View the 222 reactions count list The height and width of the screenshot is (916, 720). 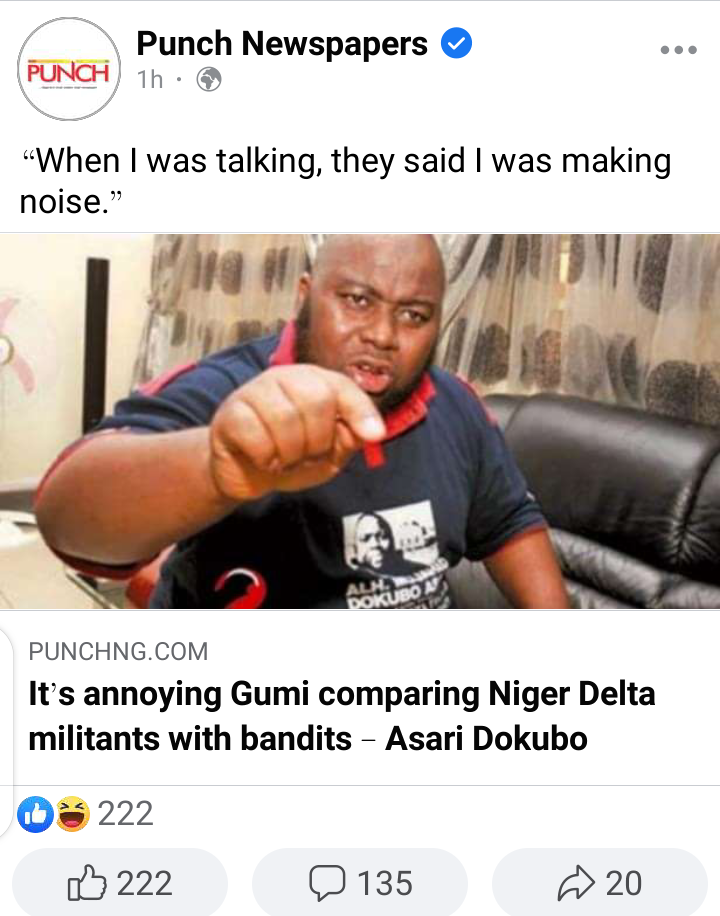pos(125,814)
